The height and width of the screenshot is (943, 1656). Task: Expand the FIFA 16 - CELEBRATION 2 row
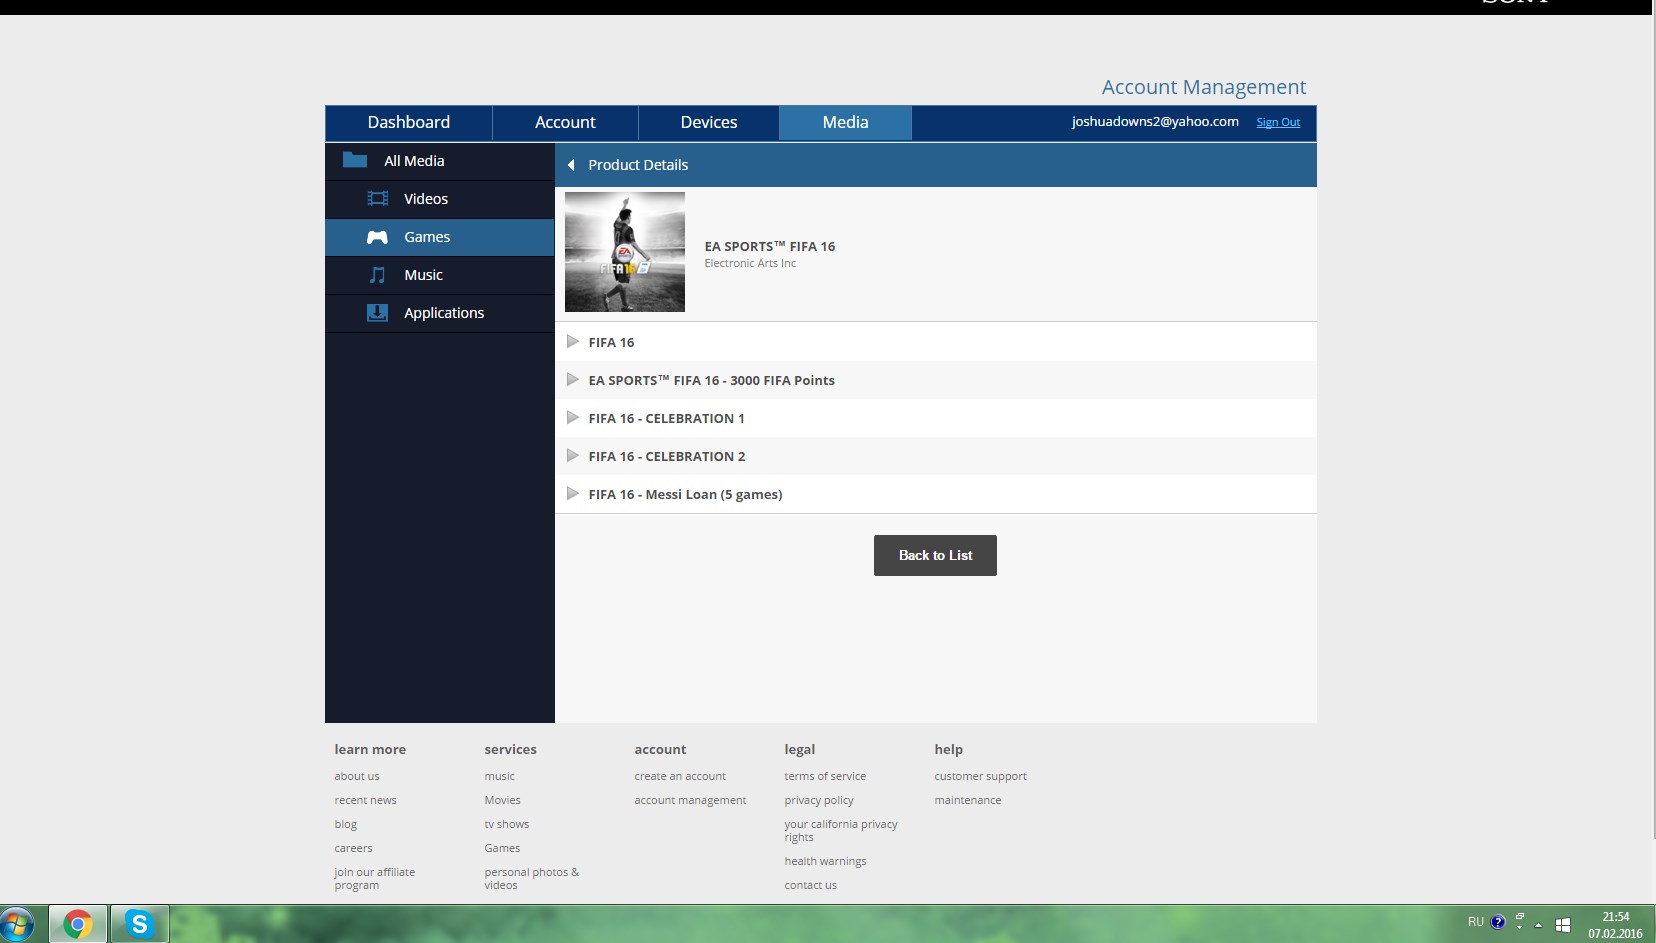(572, 456)
